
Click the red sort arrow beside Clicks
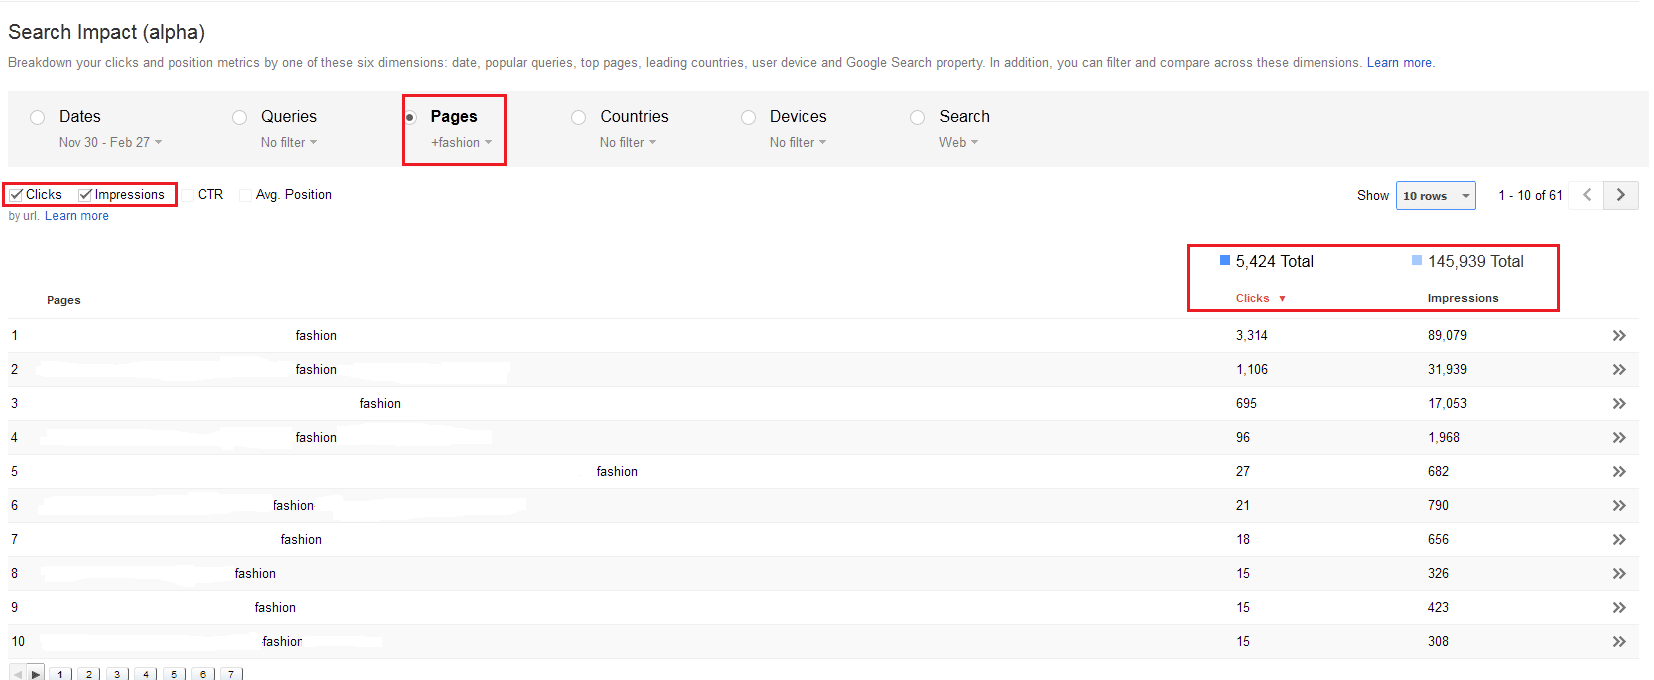pyautogui.click(x=1282, y=299)
